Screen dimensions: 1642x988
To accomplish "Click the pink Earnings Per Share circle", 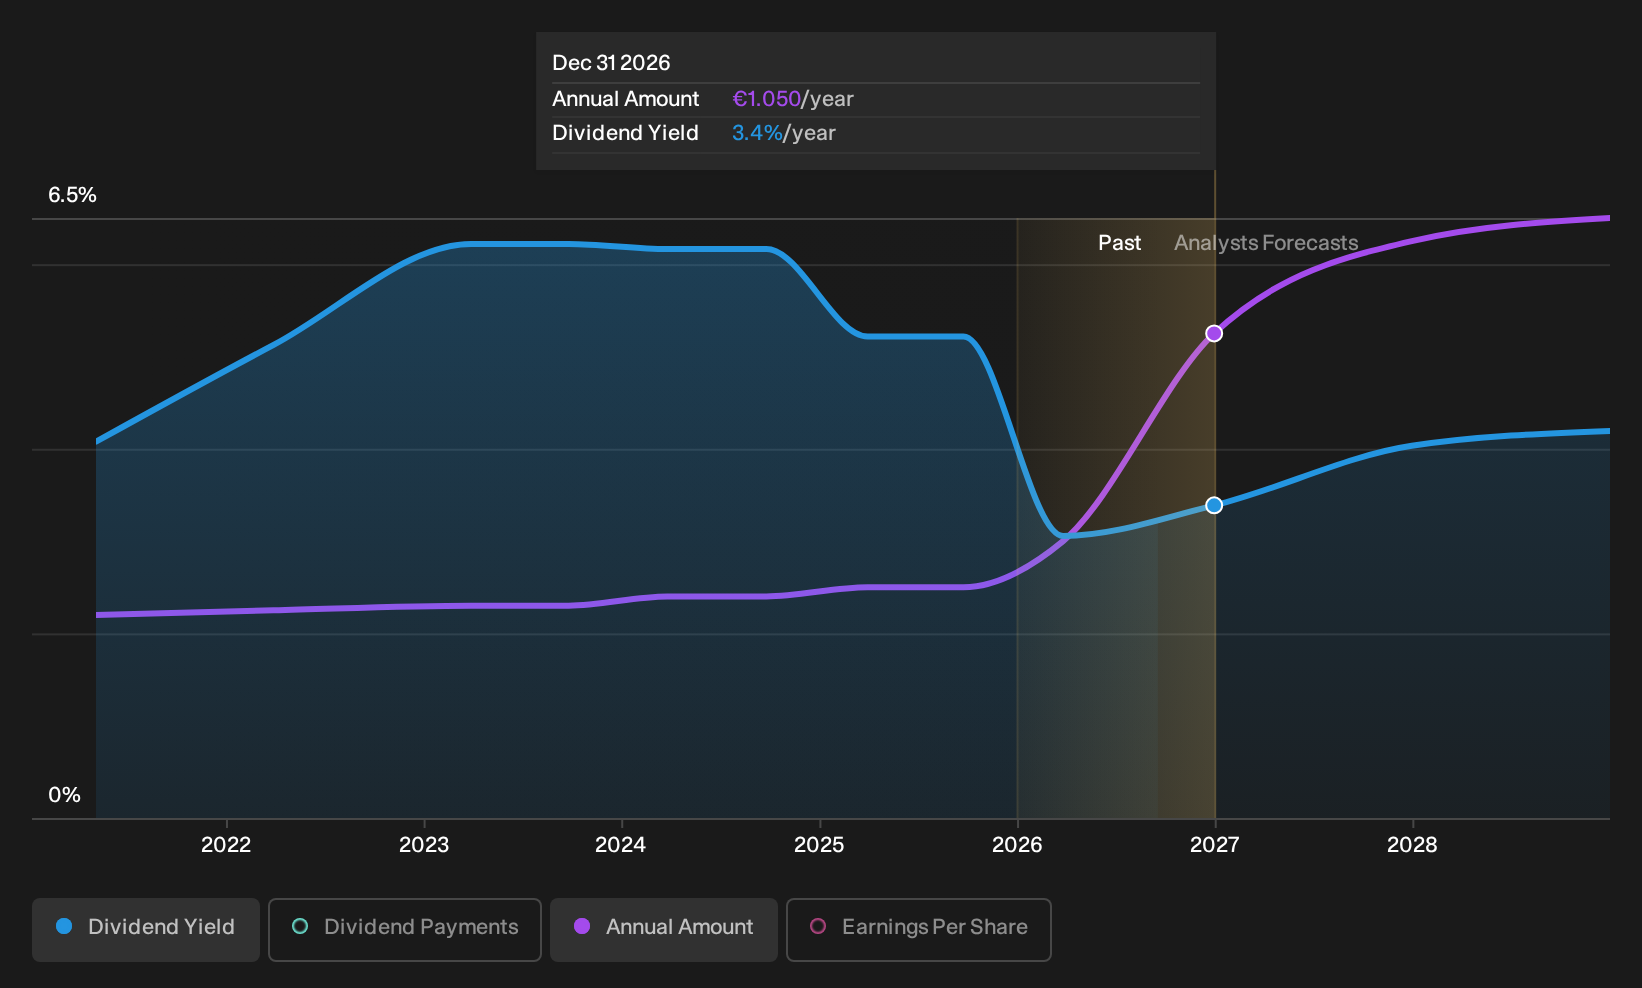I will [x=818, y=926].
